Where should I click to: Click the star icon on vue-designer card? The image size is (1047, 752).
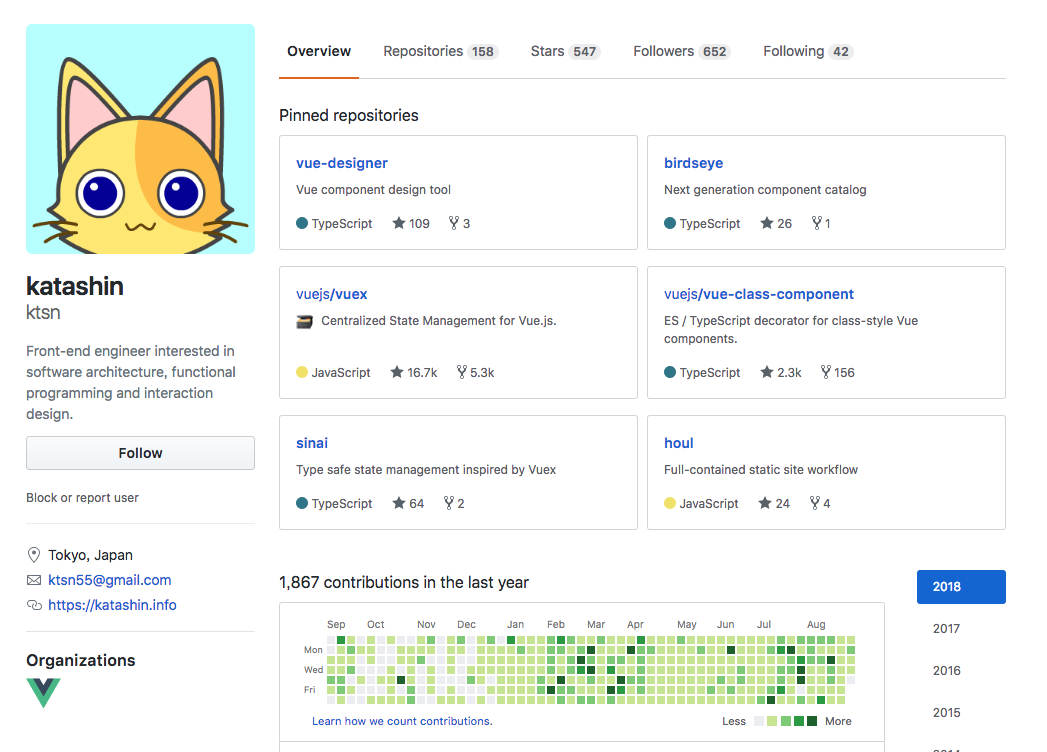pyautogui.click(x=399, y=223)
